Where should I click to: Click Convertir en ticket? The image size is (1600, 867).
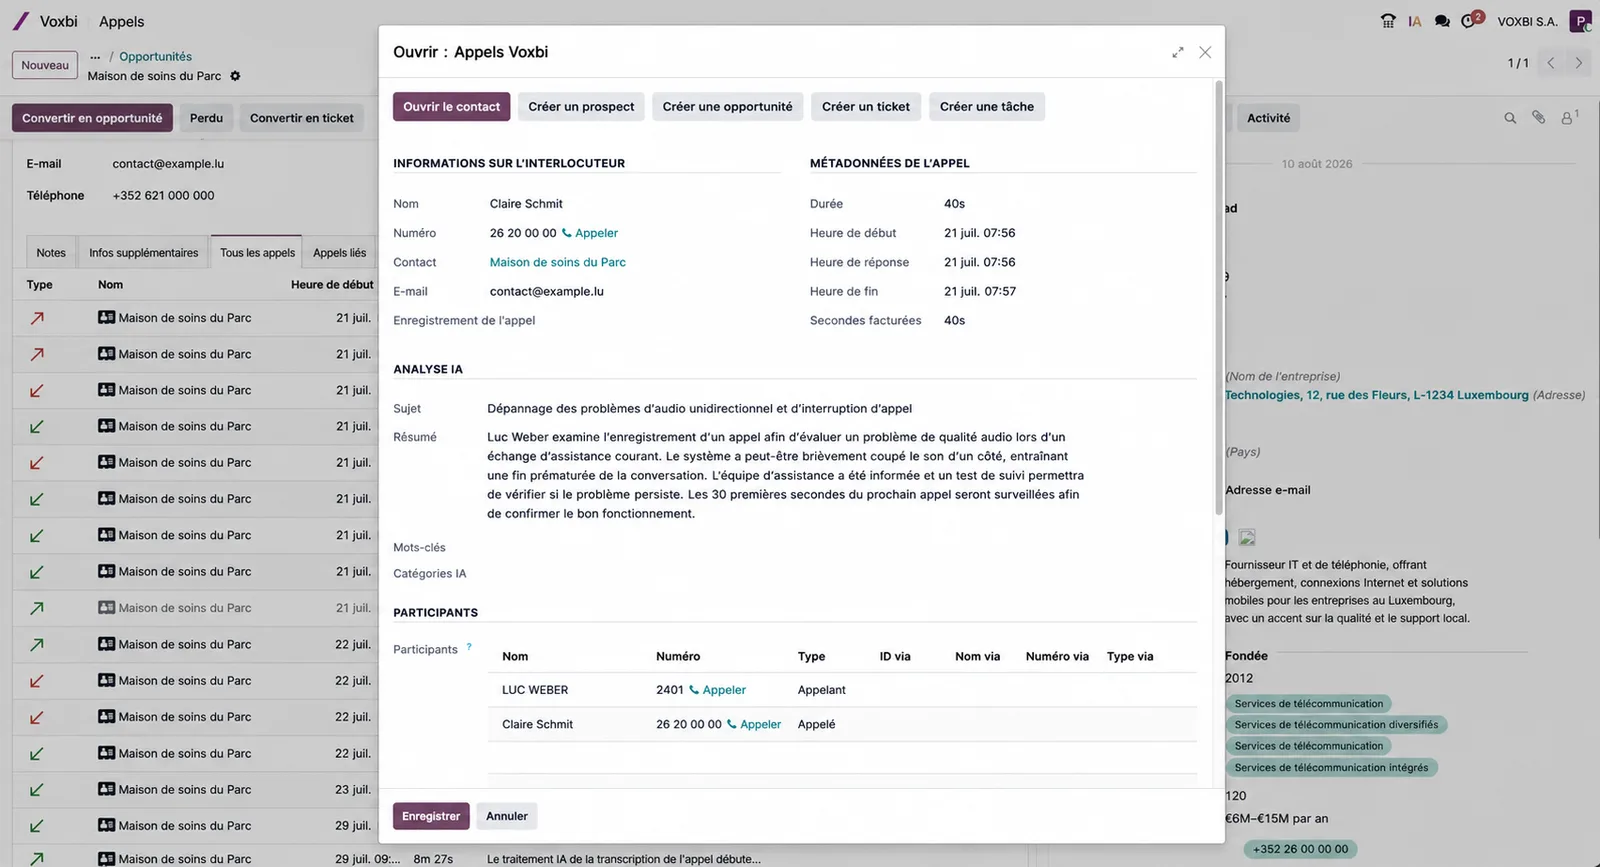click(302, 118)
